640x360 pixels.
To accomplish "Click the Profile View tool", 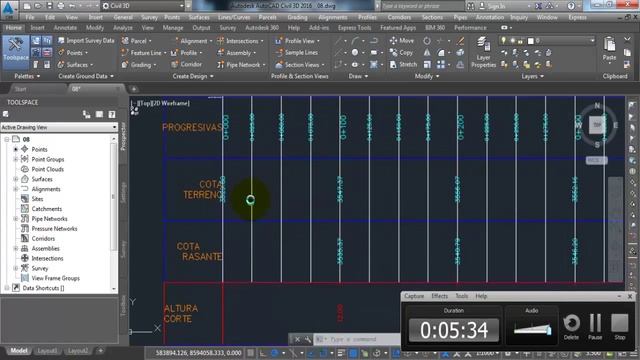I will (x=298, y=41).
